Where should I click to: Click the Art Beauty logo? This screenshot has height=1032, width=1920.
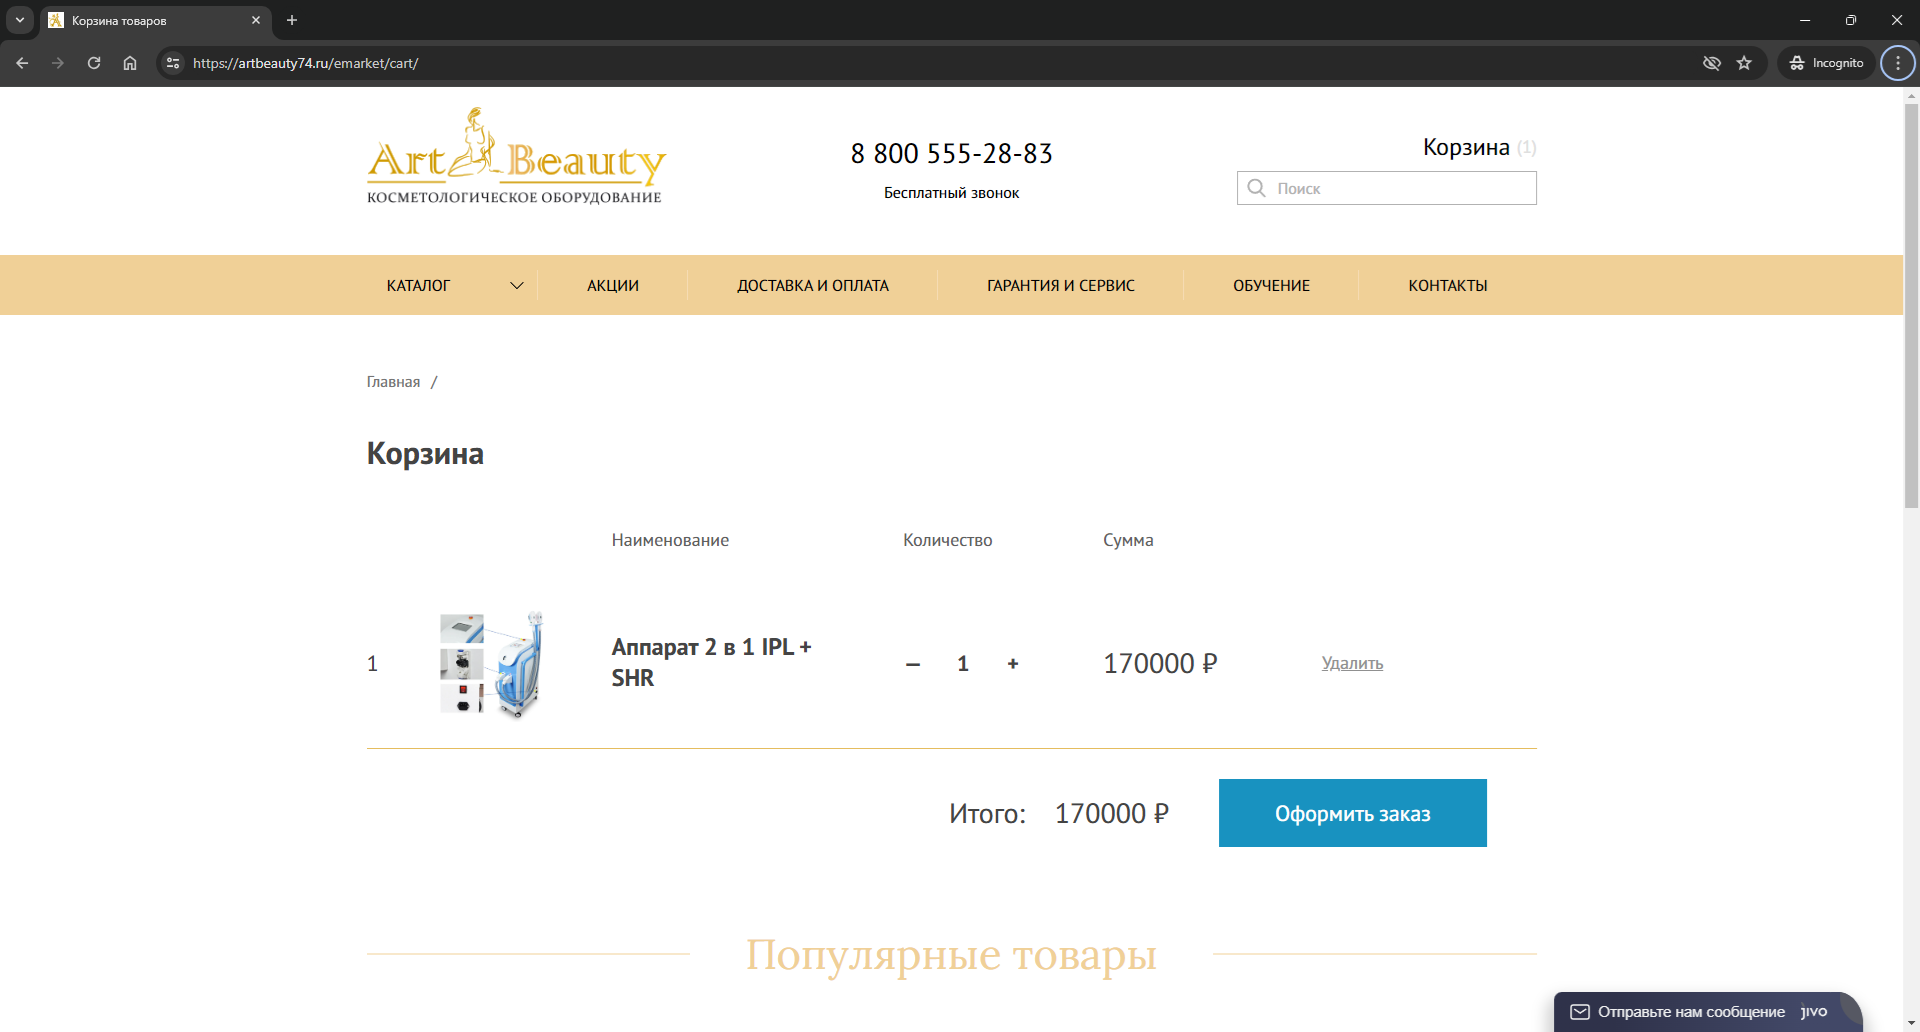515,156
